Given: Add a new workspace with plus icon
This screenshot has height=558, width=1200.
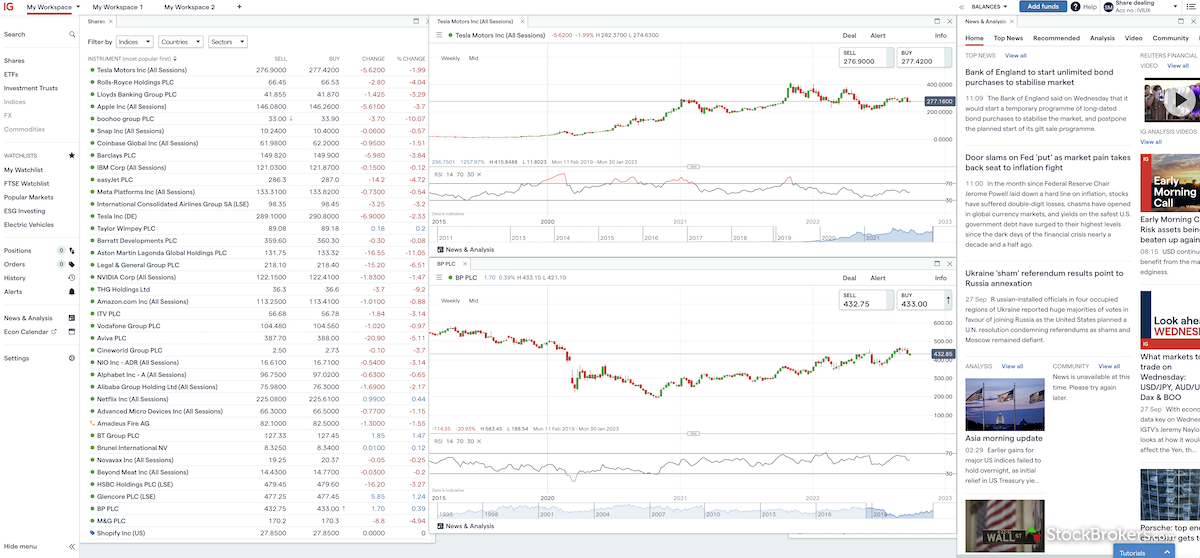Looking at the screenshot, I should (239, 7).
